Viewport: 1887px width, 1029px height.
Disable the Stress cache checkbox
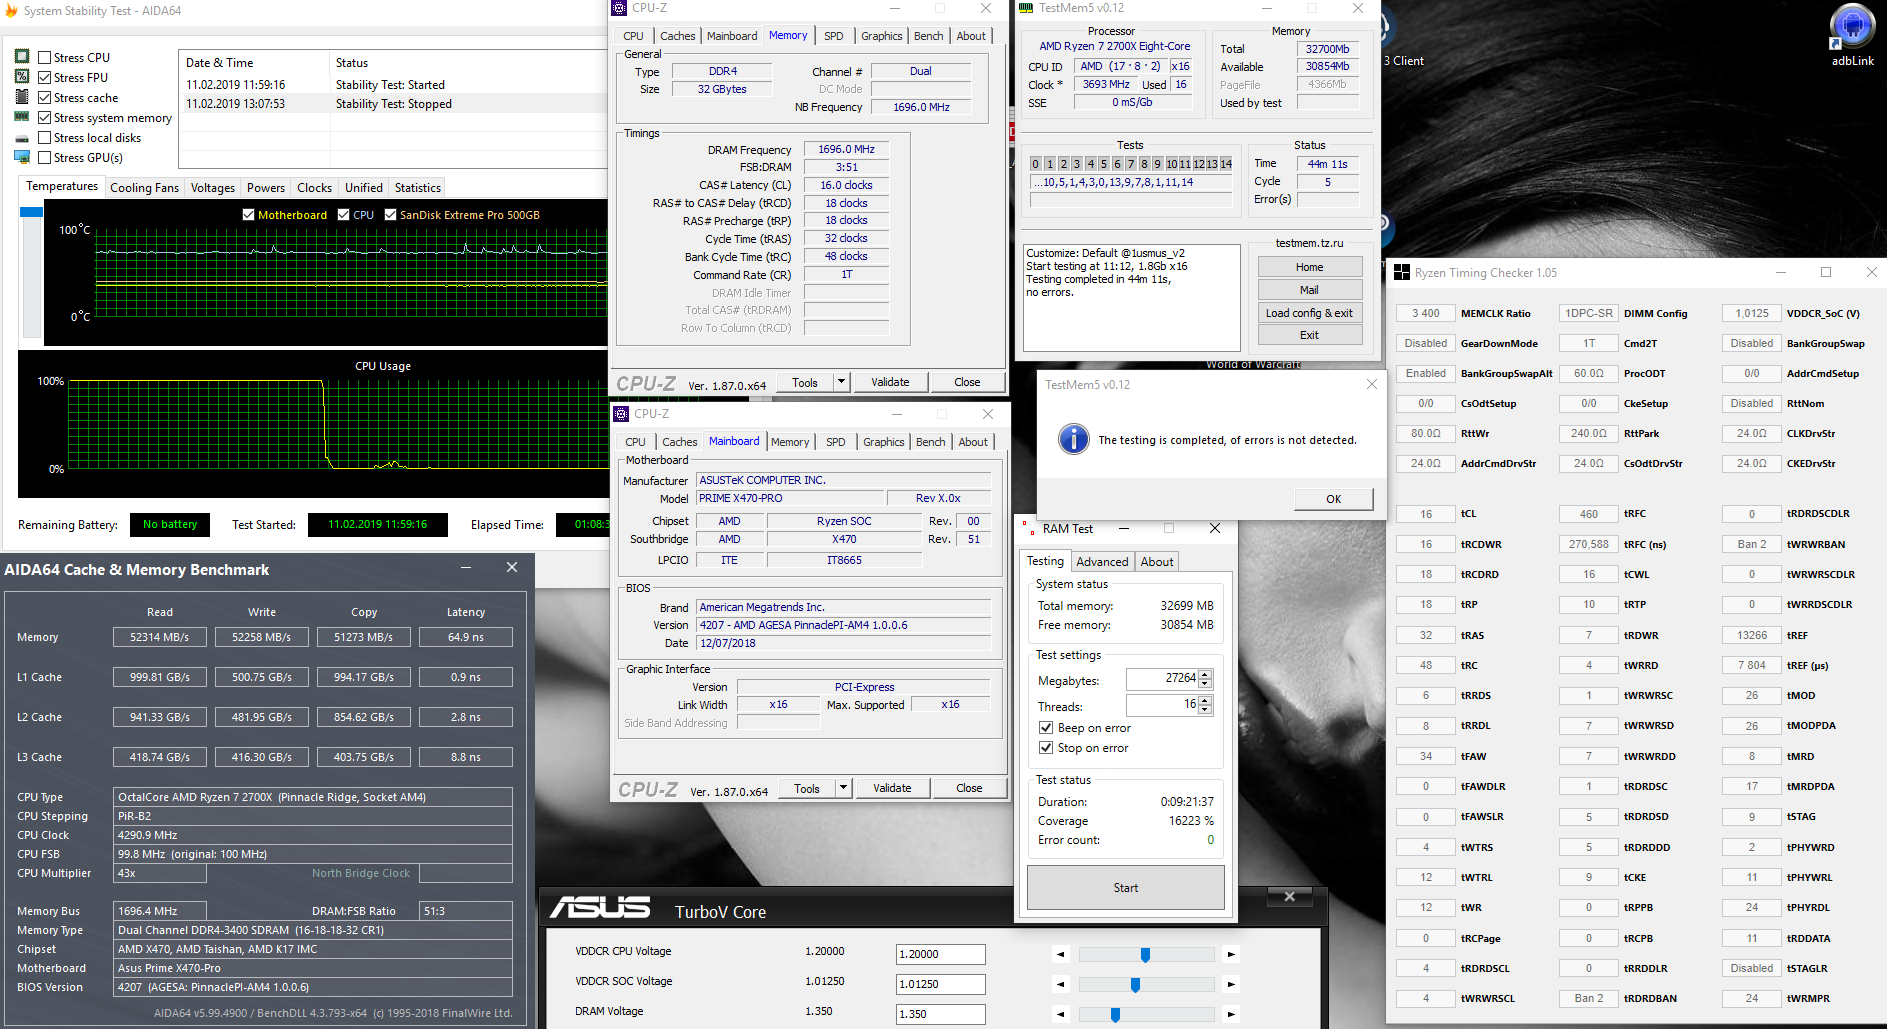(x=45, y=97)
